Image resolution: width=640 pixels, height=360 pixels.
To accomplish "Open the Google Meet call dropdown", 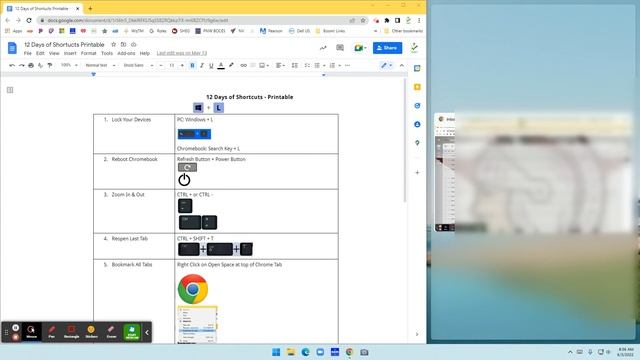I will click(x=360, y=48).
